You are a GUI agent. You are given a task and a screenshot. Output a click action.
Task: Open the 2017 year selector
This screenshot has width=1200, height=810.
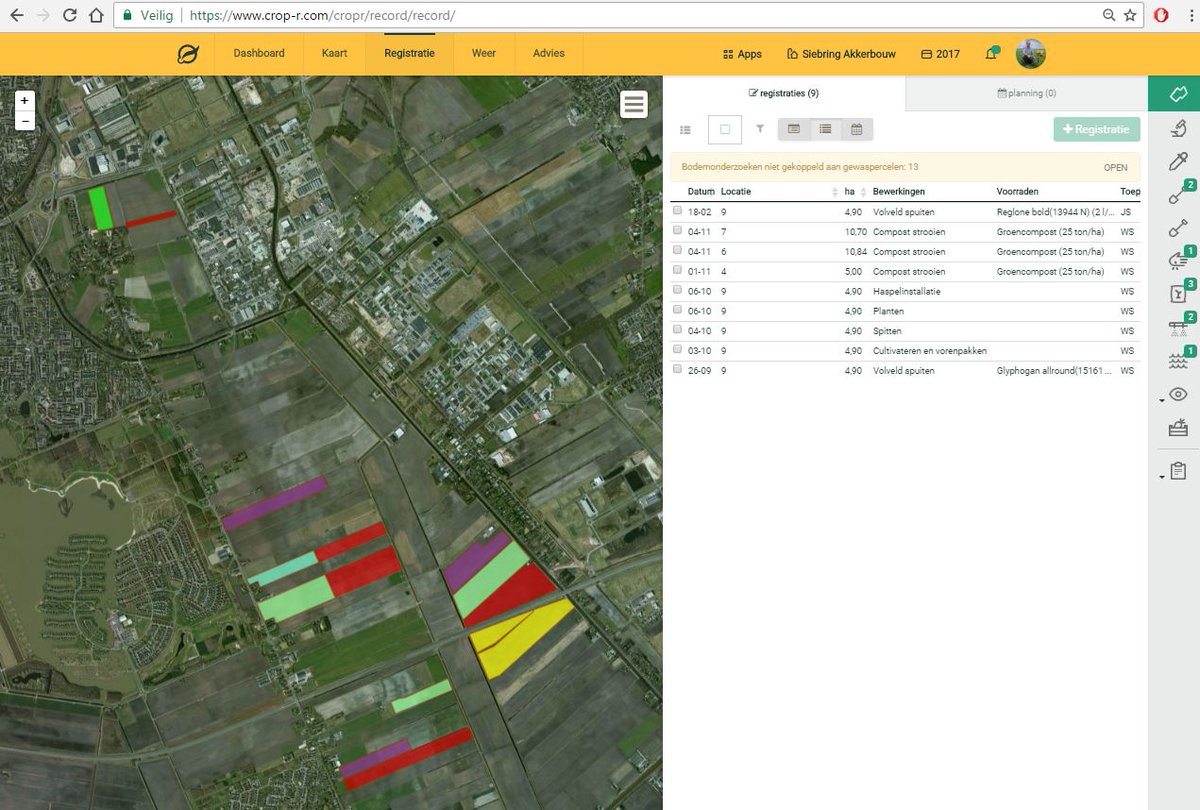click(x=940, y=54)
